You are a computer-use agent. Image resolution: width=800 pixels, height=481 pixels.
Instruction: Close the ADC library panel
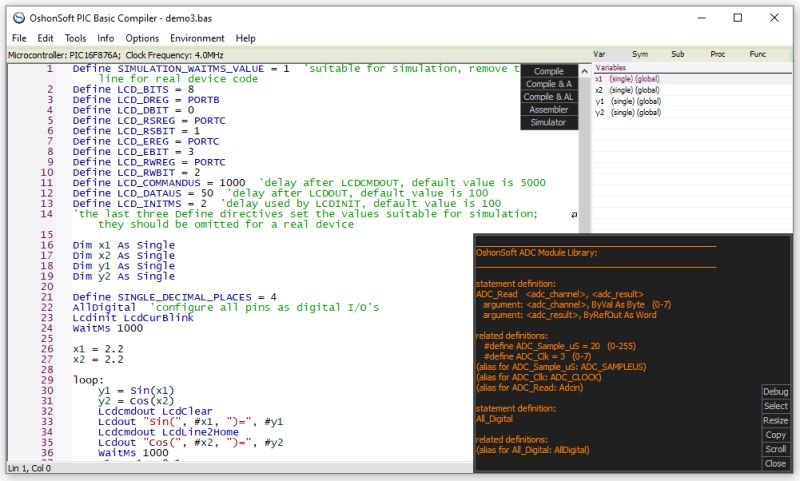pos(776,464)
